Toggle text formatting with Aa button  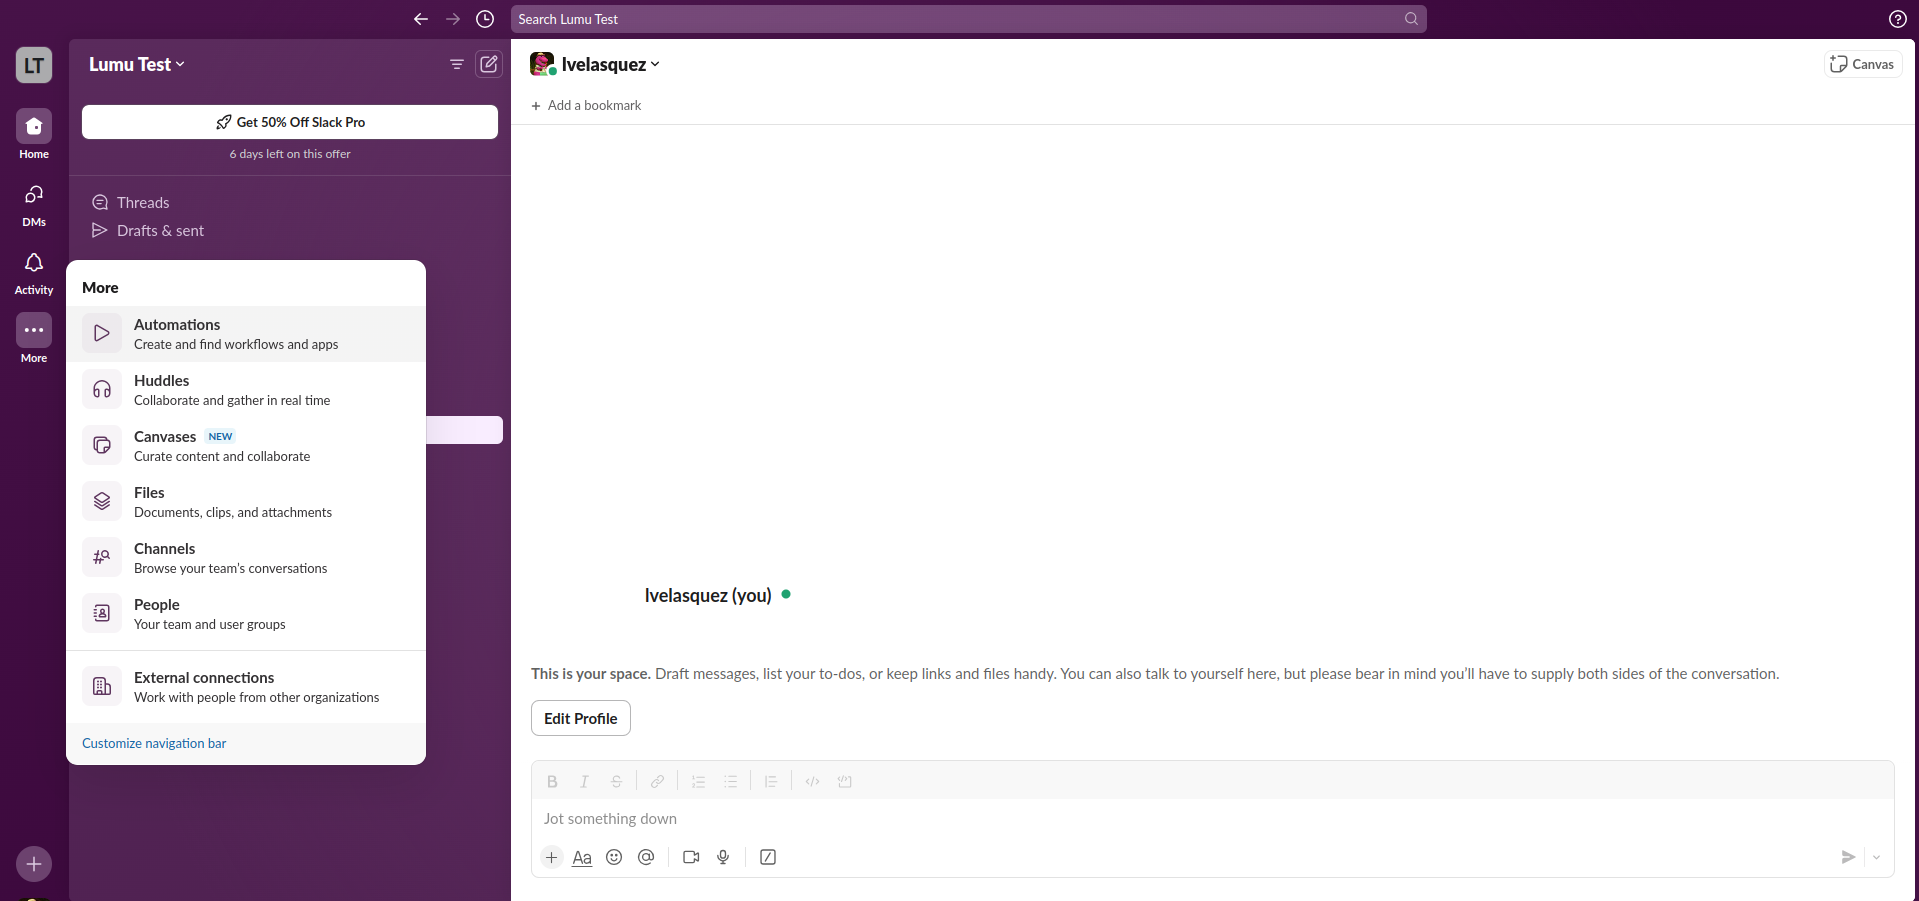[582, 857]
